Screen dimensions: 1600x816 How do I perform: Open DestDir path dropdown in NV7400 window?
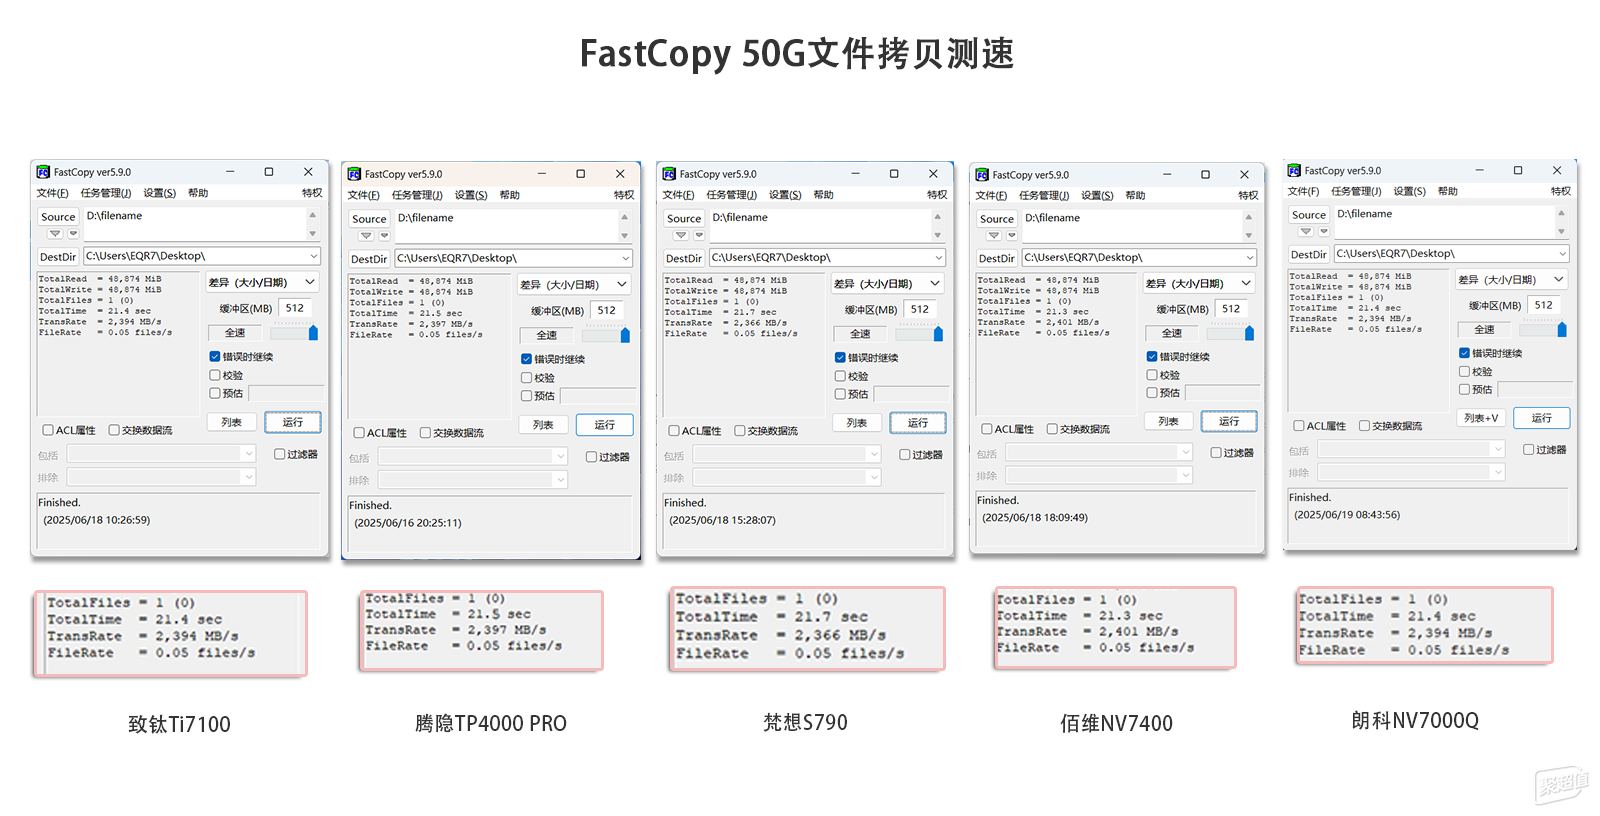1249,258
